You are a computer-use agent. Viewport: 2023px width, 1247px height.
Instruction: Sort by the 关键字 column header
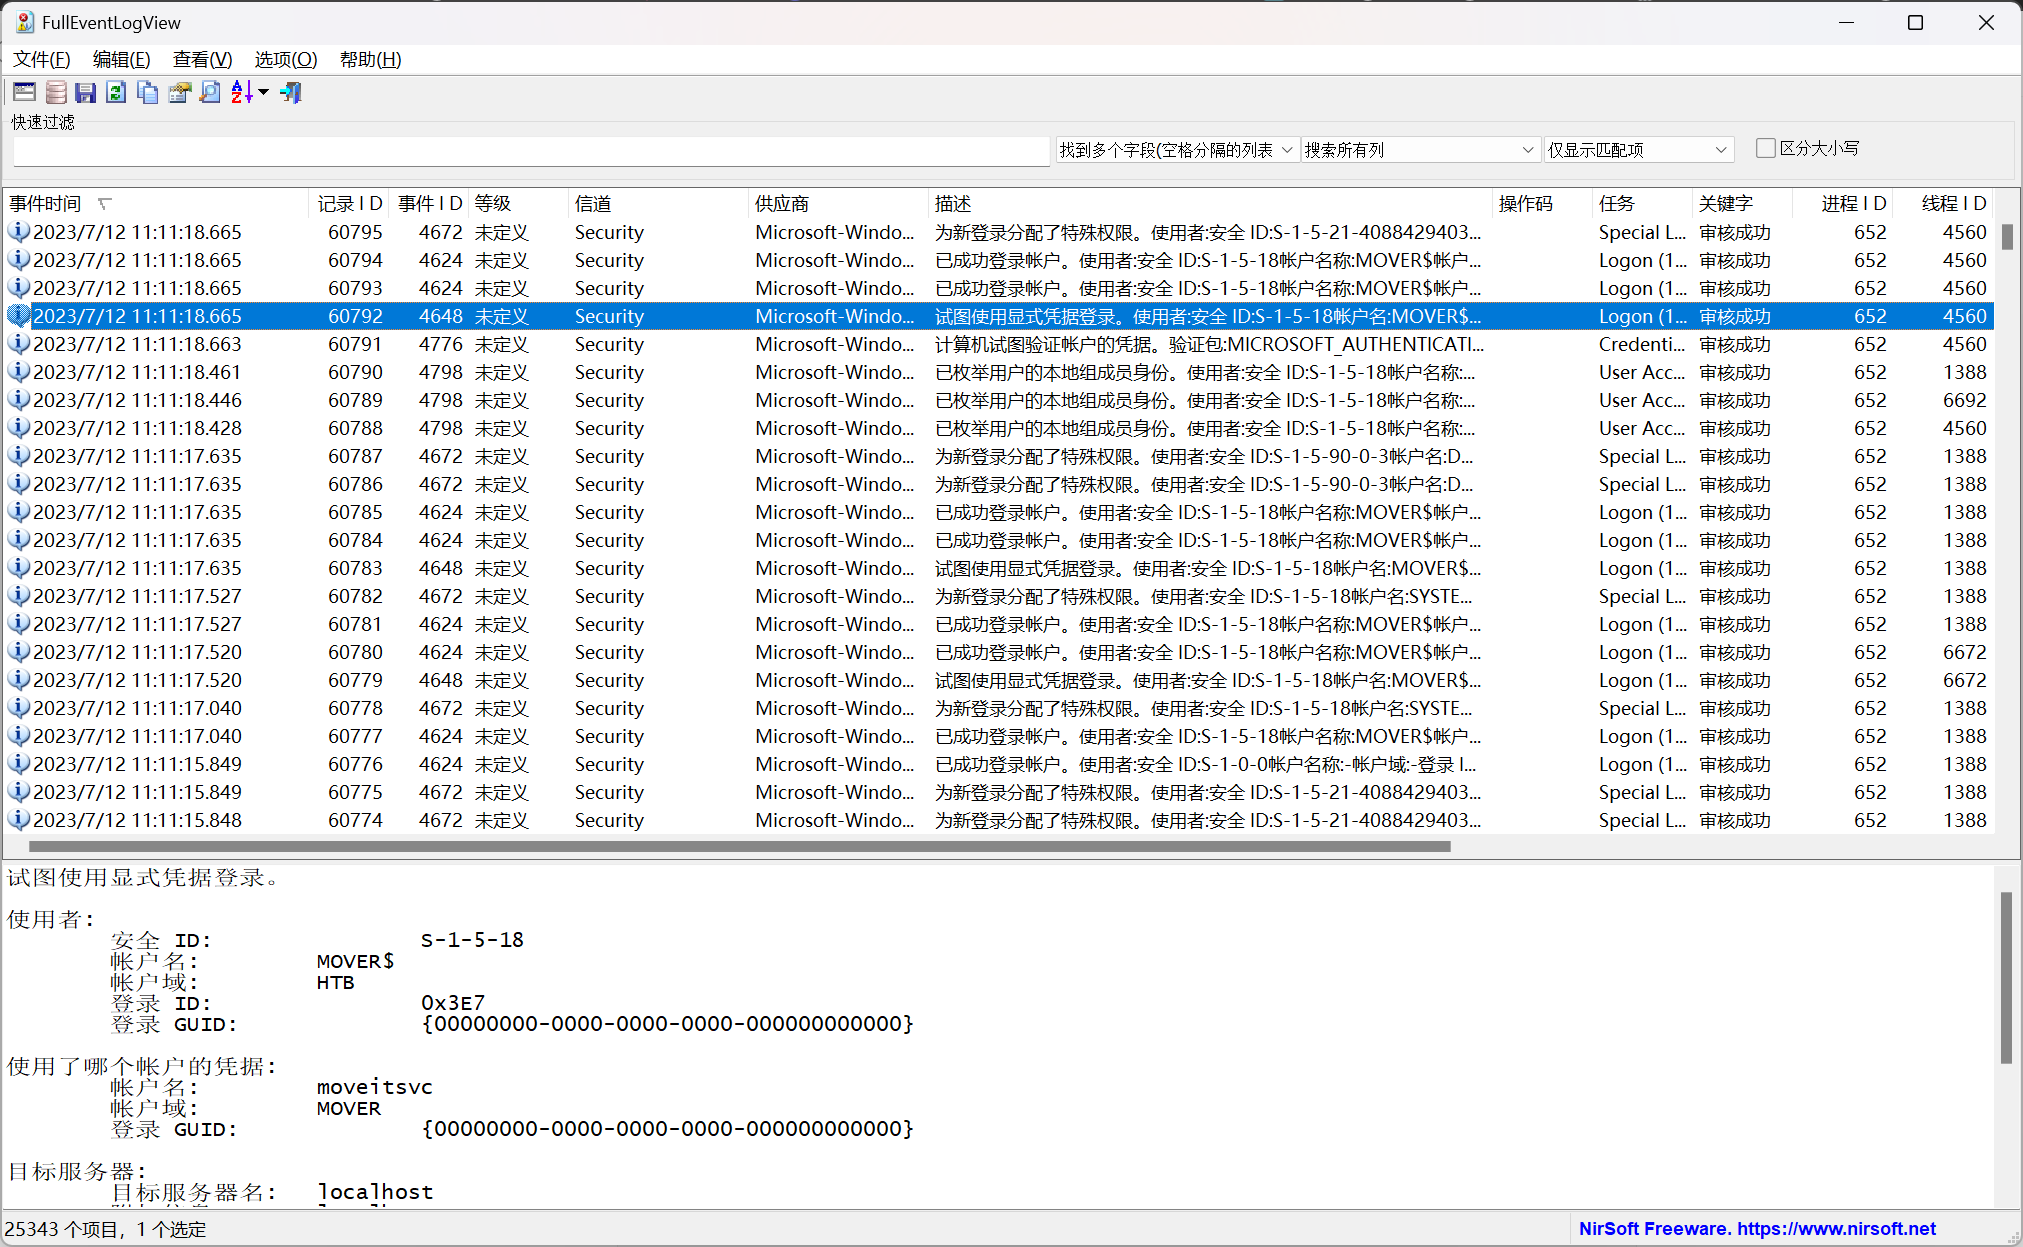click(1742, 204)
